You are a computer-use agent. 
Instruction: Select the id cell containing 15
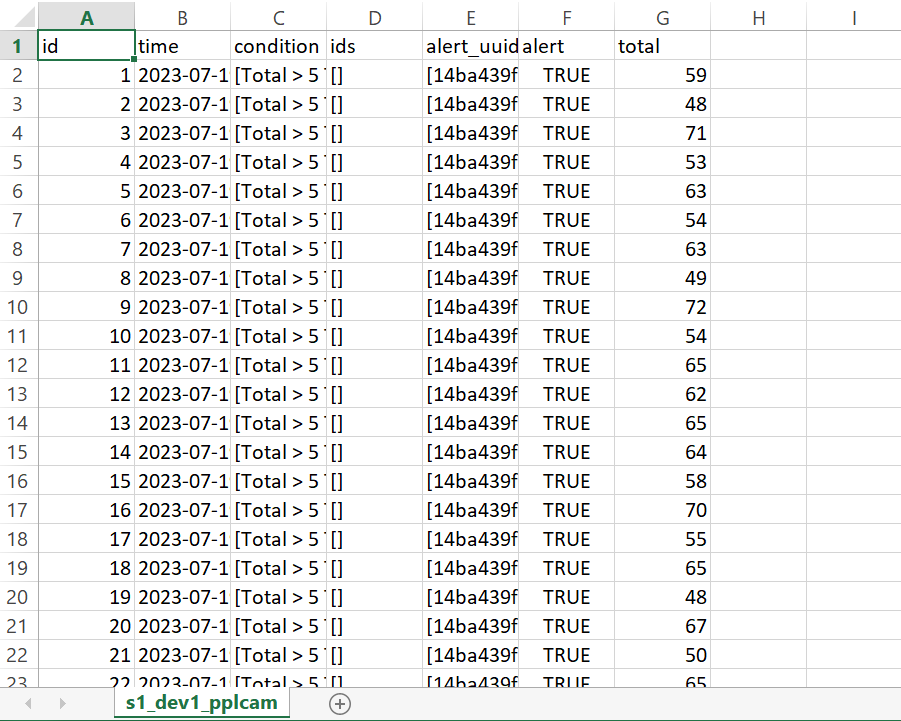(86, 481)
